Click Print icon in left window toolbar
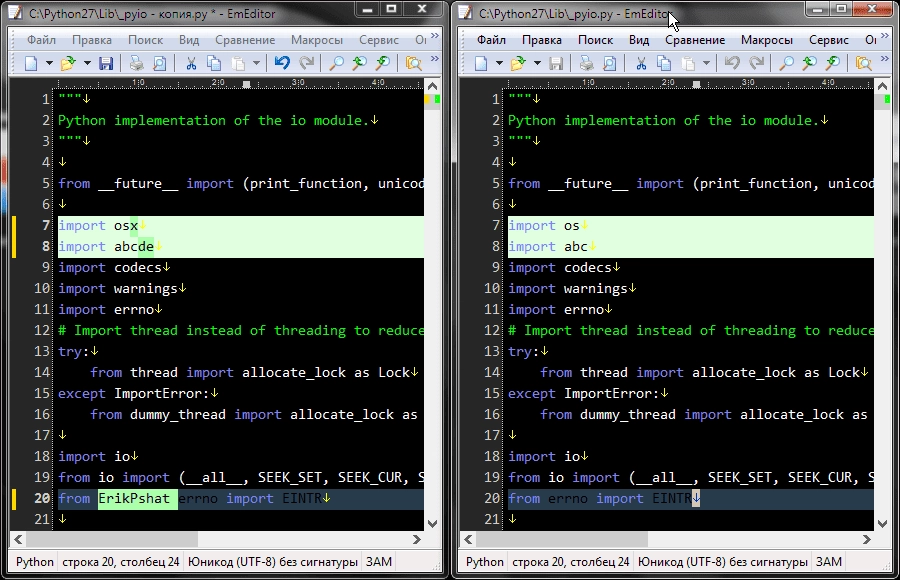The width and height of the screenshot is (900, 580). [136, 63]
